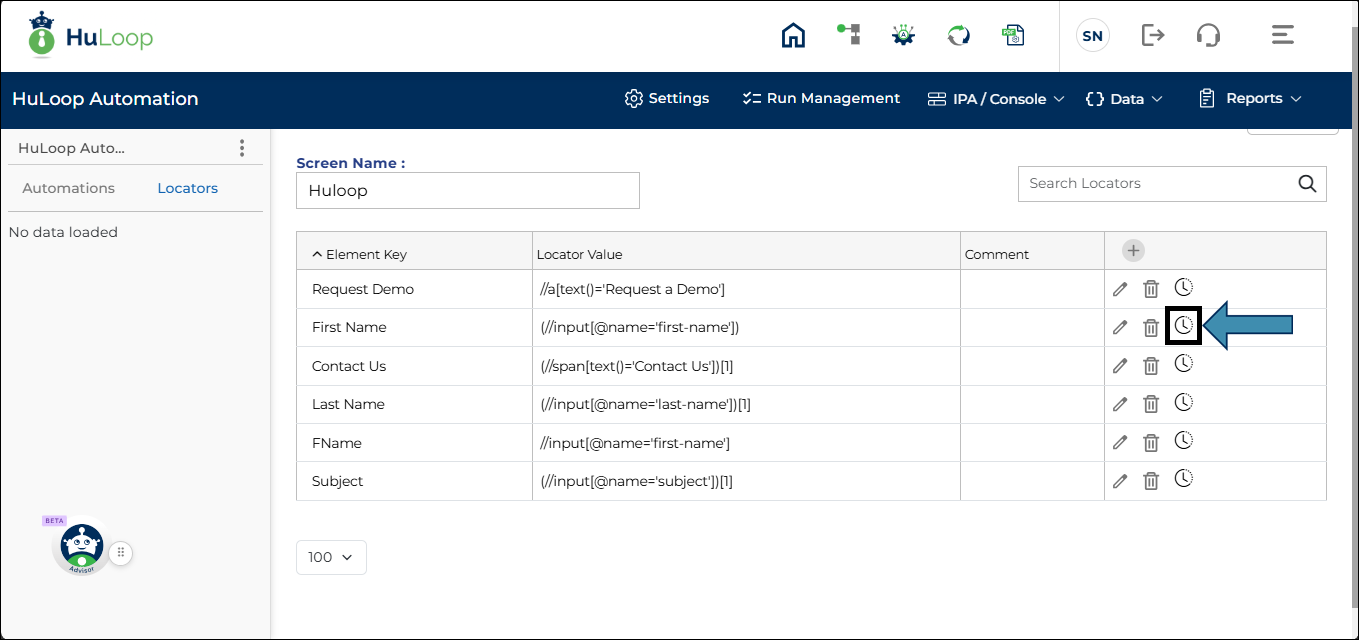Open the Advisor beta robot assistant

81,546
